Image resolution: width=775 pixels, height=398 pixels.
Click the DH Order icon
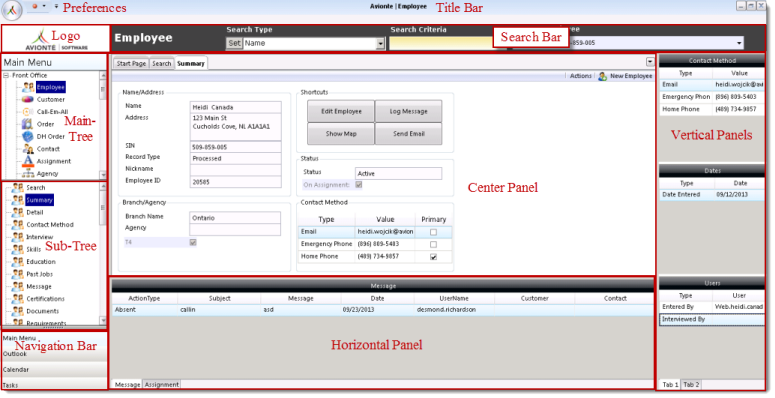pos(28,136)
